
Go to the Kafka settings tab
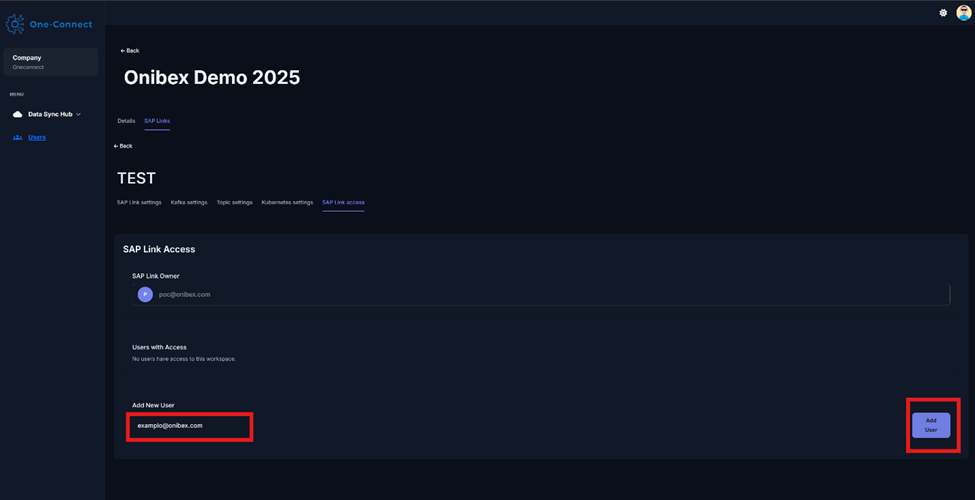[x=189, y=202]
